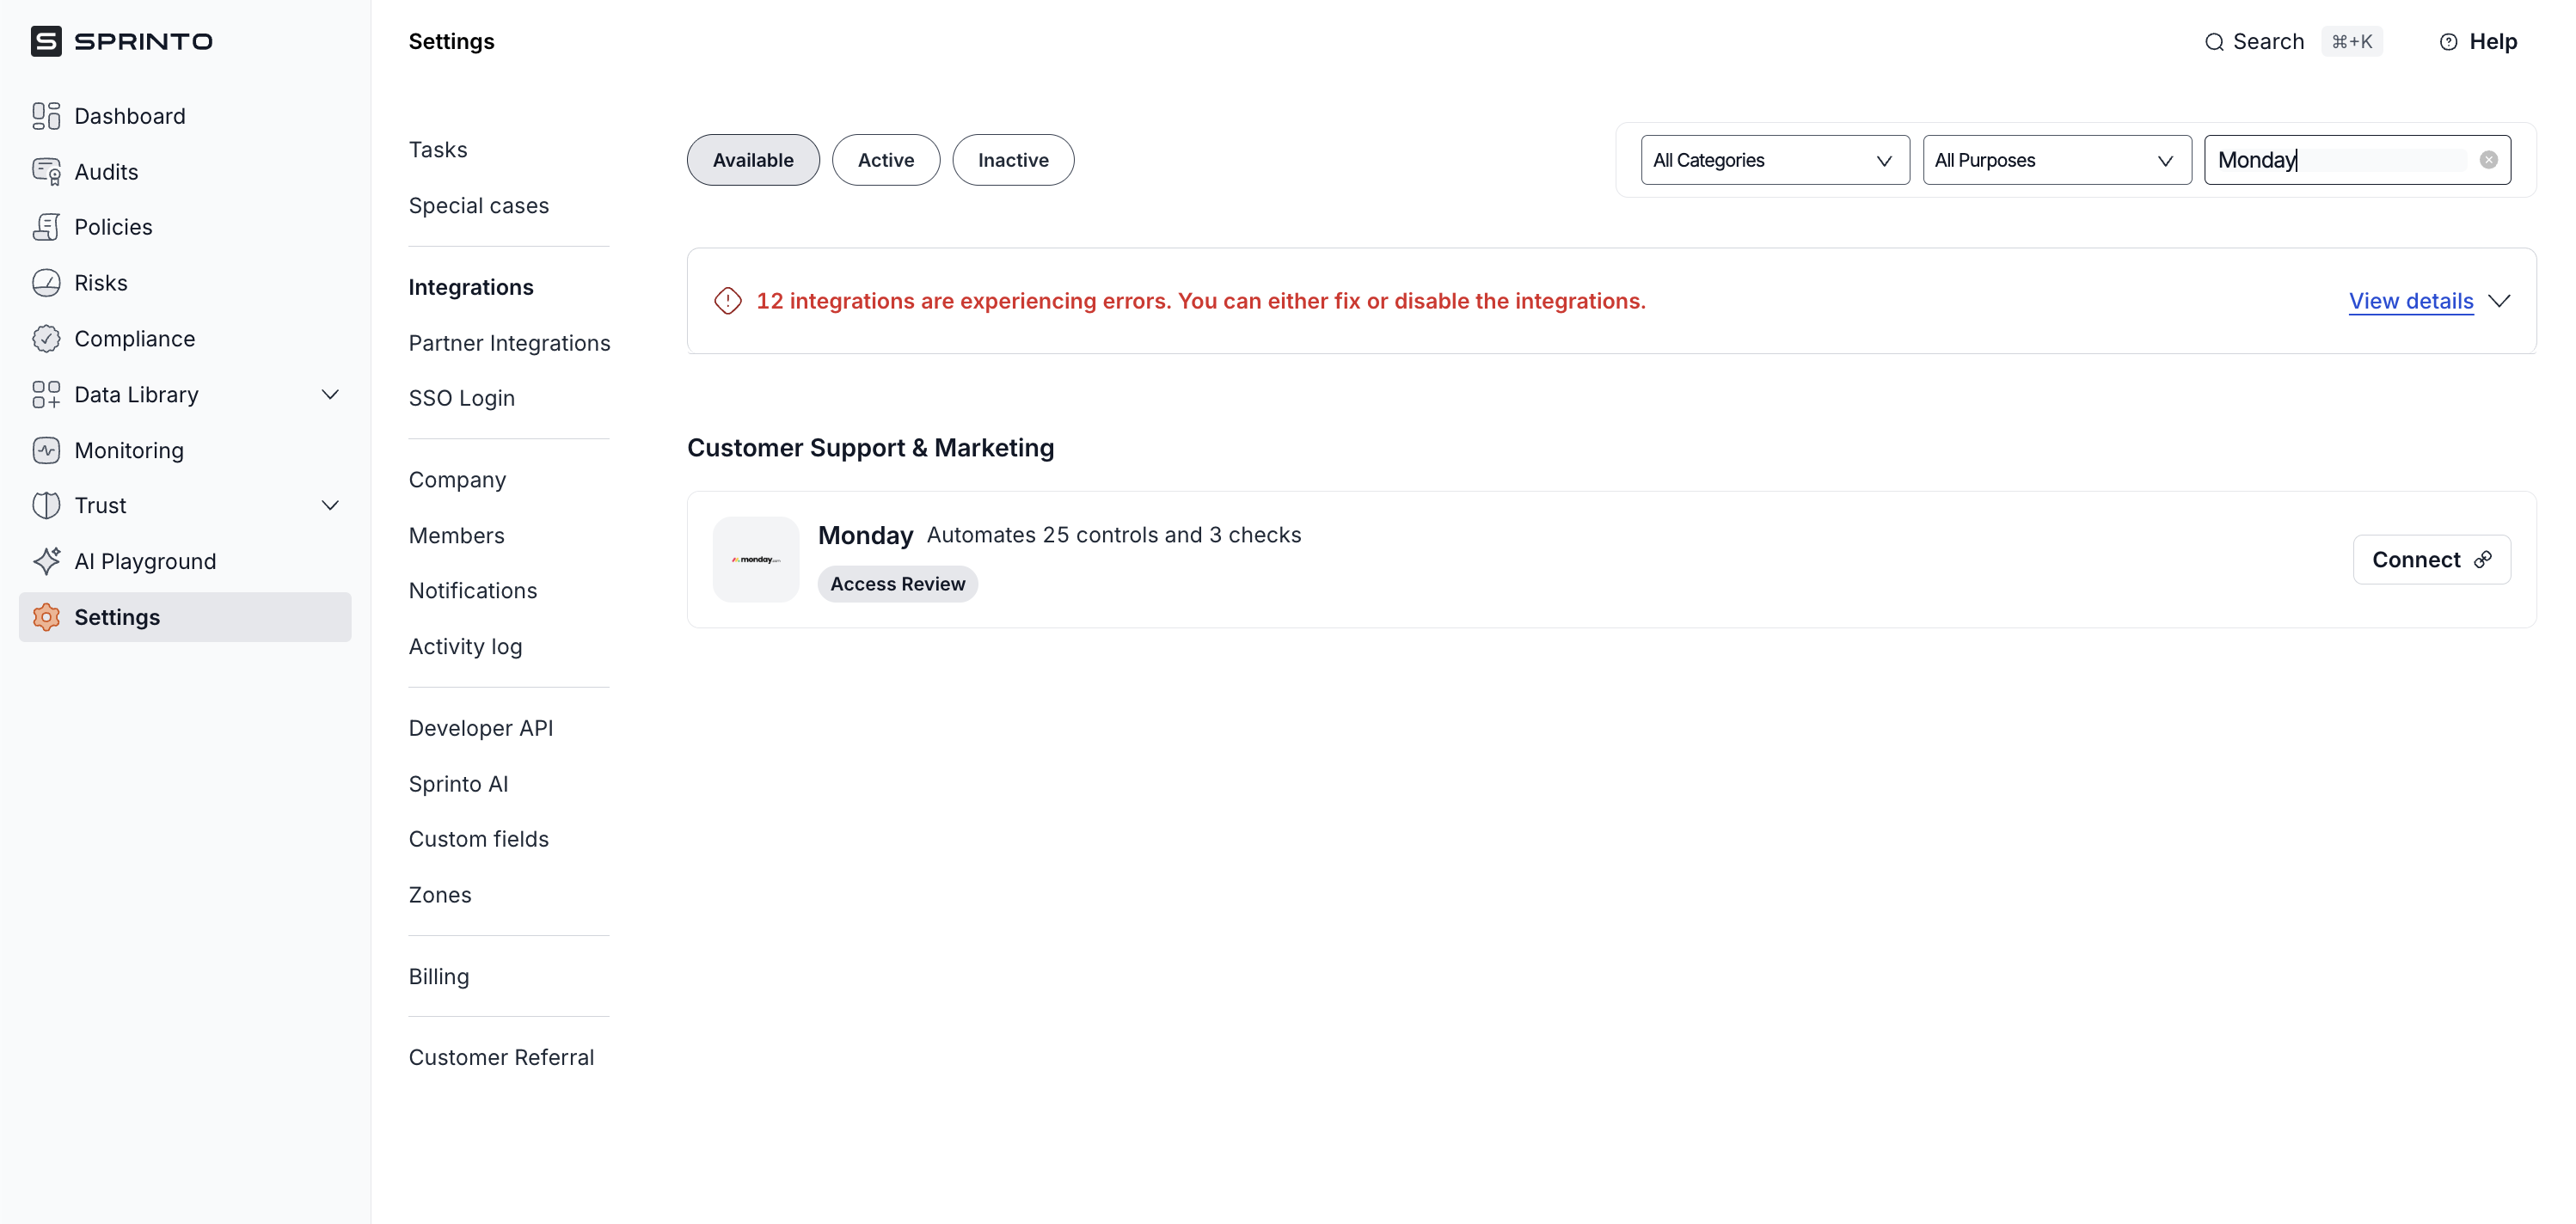The width and height of the screenshot is (2576, 1224).
Task: Click the View details link
Action: pos(2410,301)
